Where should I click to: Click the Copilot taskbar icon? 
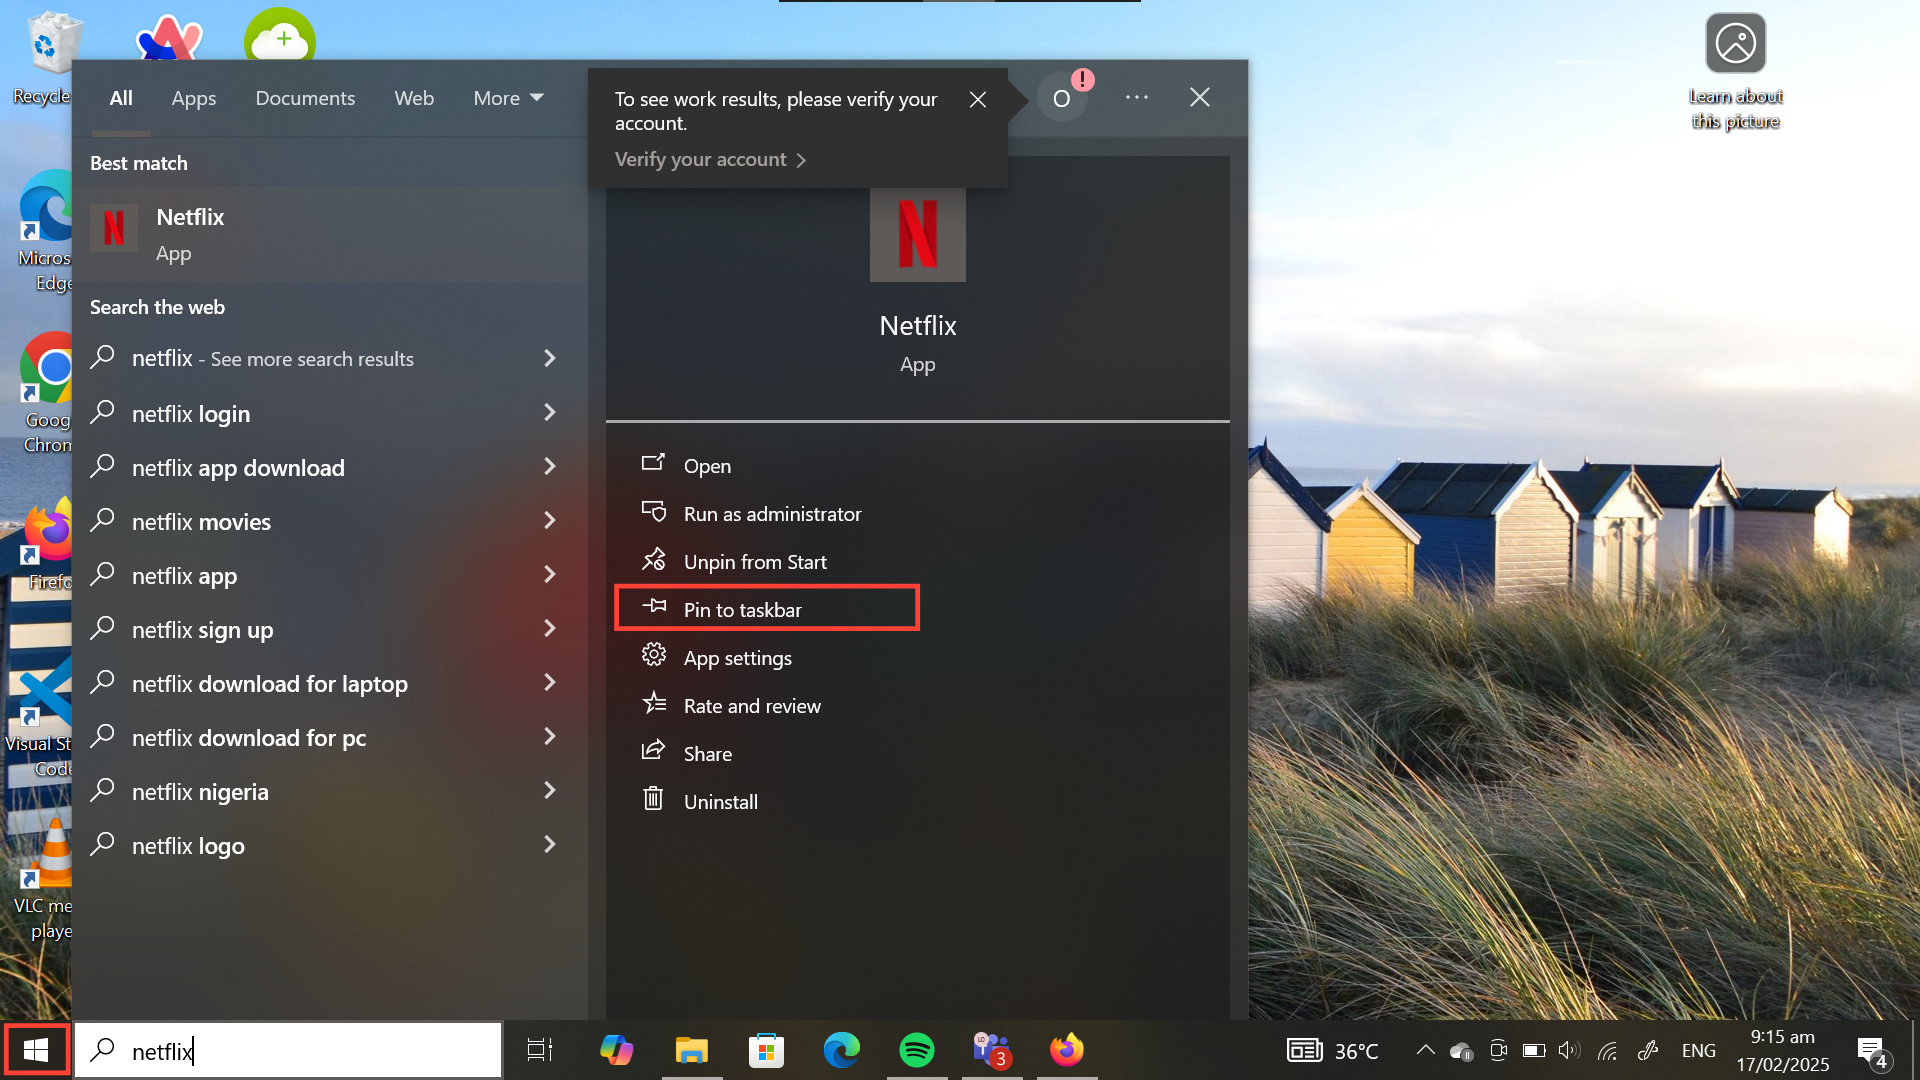(616, 1050)
